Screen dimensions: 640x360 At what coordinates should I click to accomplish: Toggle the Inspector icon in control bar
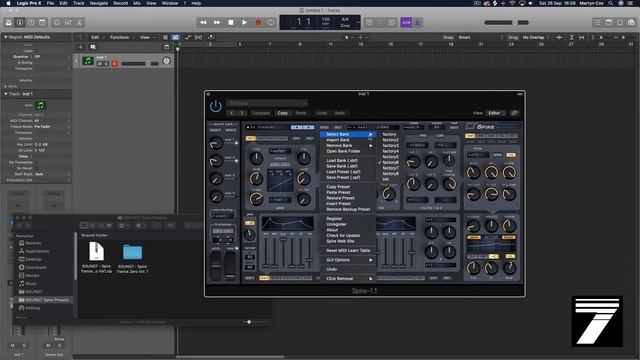click(20, 22)
